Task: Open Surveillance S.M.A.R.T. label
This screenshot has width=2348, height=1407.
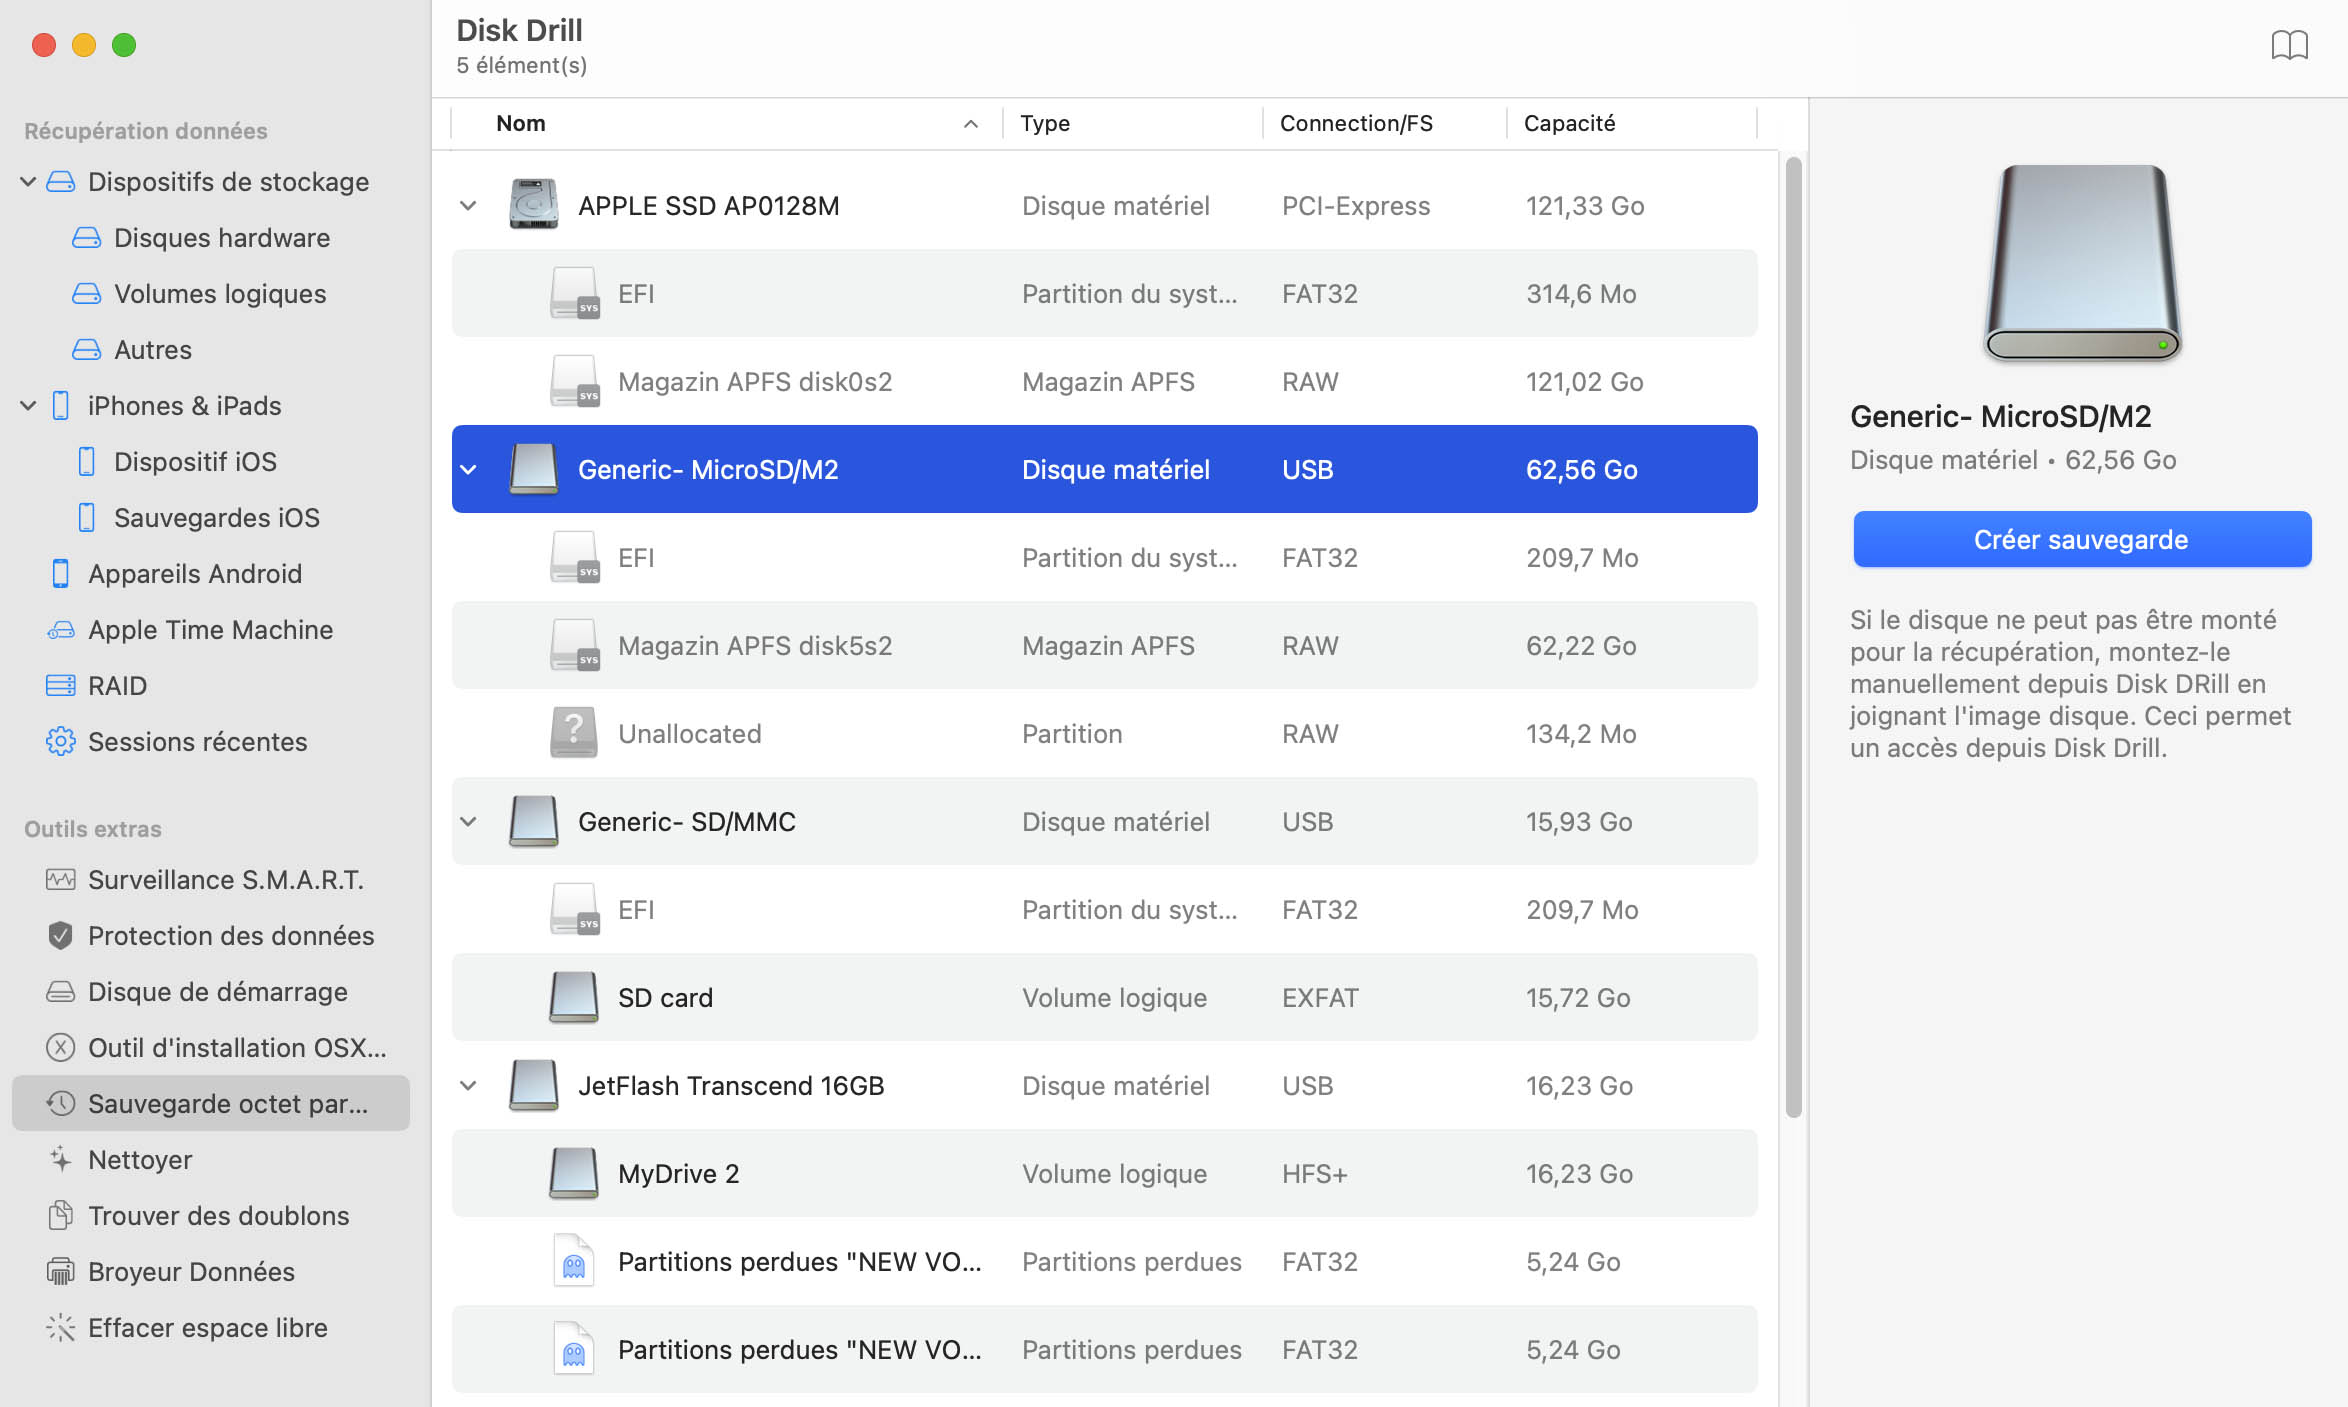Action: point(225,880)
